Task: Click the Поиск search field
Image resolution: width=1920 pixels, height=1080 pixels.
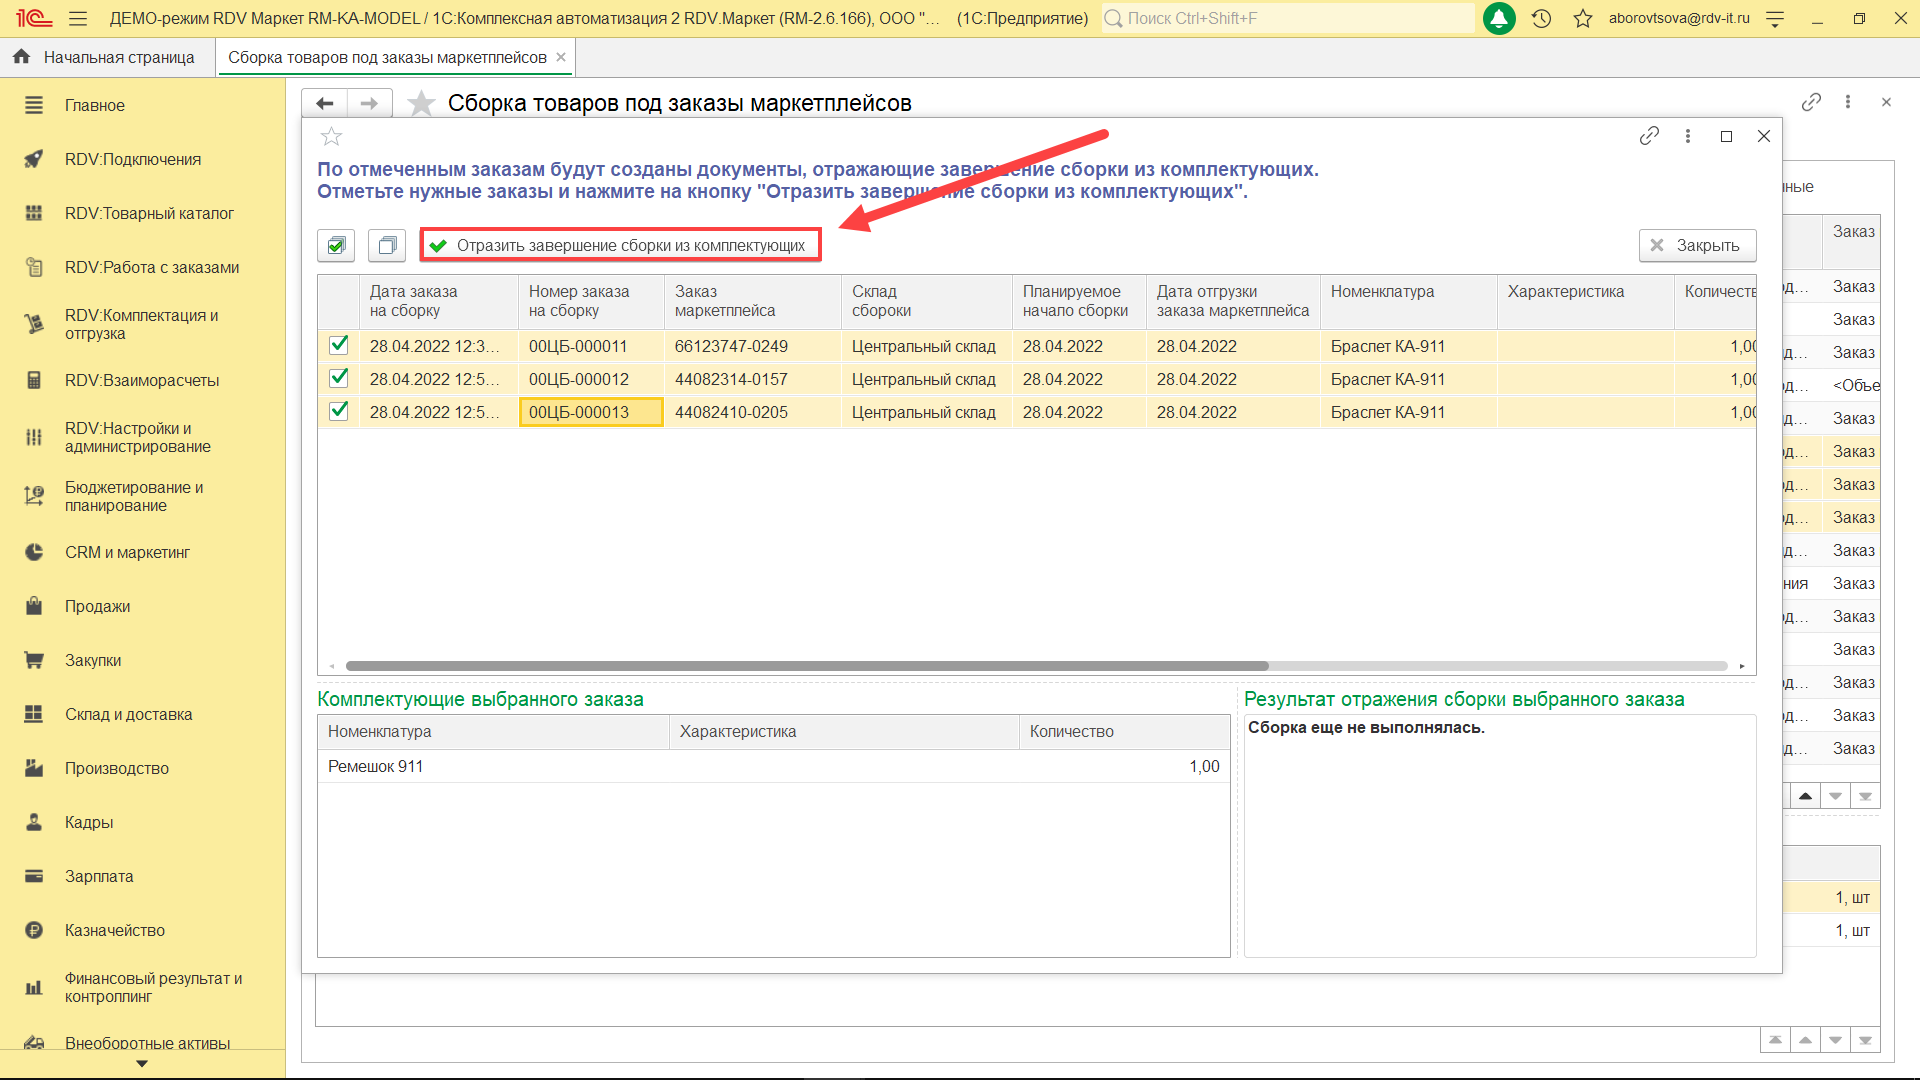Action: [1290, 18]
